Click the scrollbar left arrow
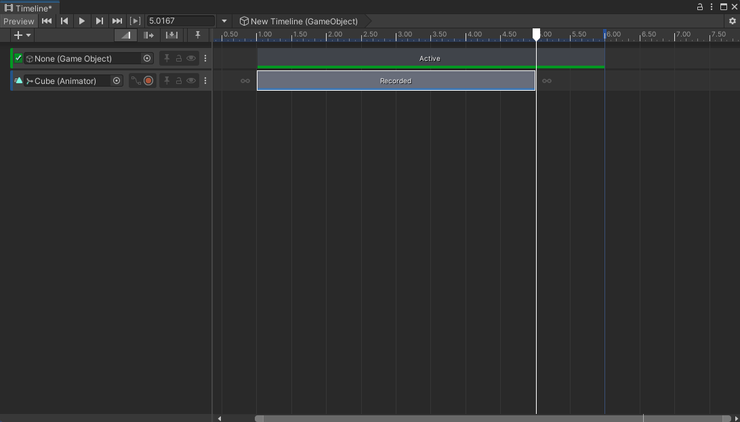This screenshot has height=422, width=740. pyautogui.click(x=219, y=418)
